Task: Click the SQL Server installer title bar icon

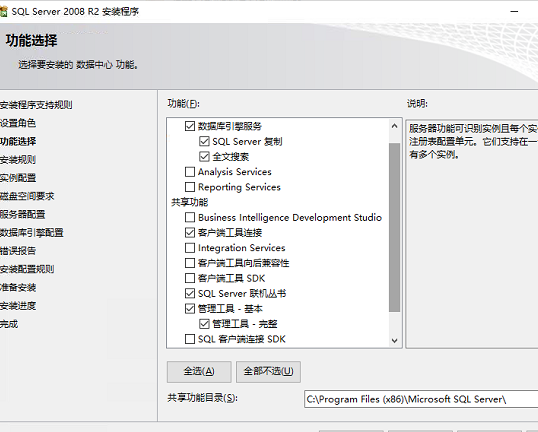Action: tap(3, 12)
